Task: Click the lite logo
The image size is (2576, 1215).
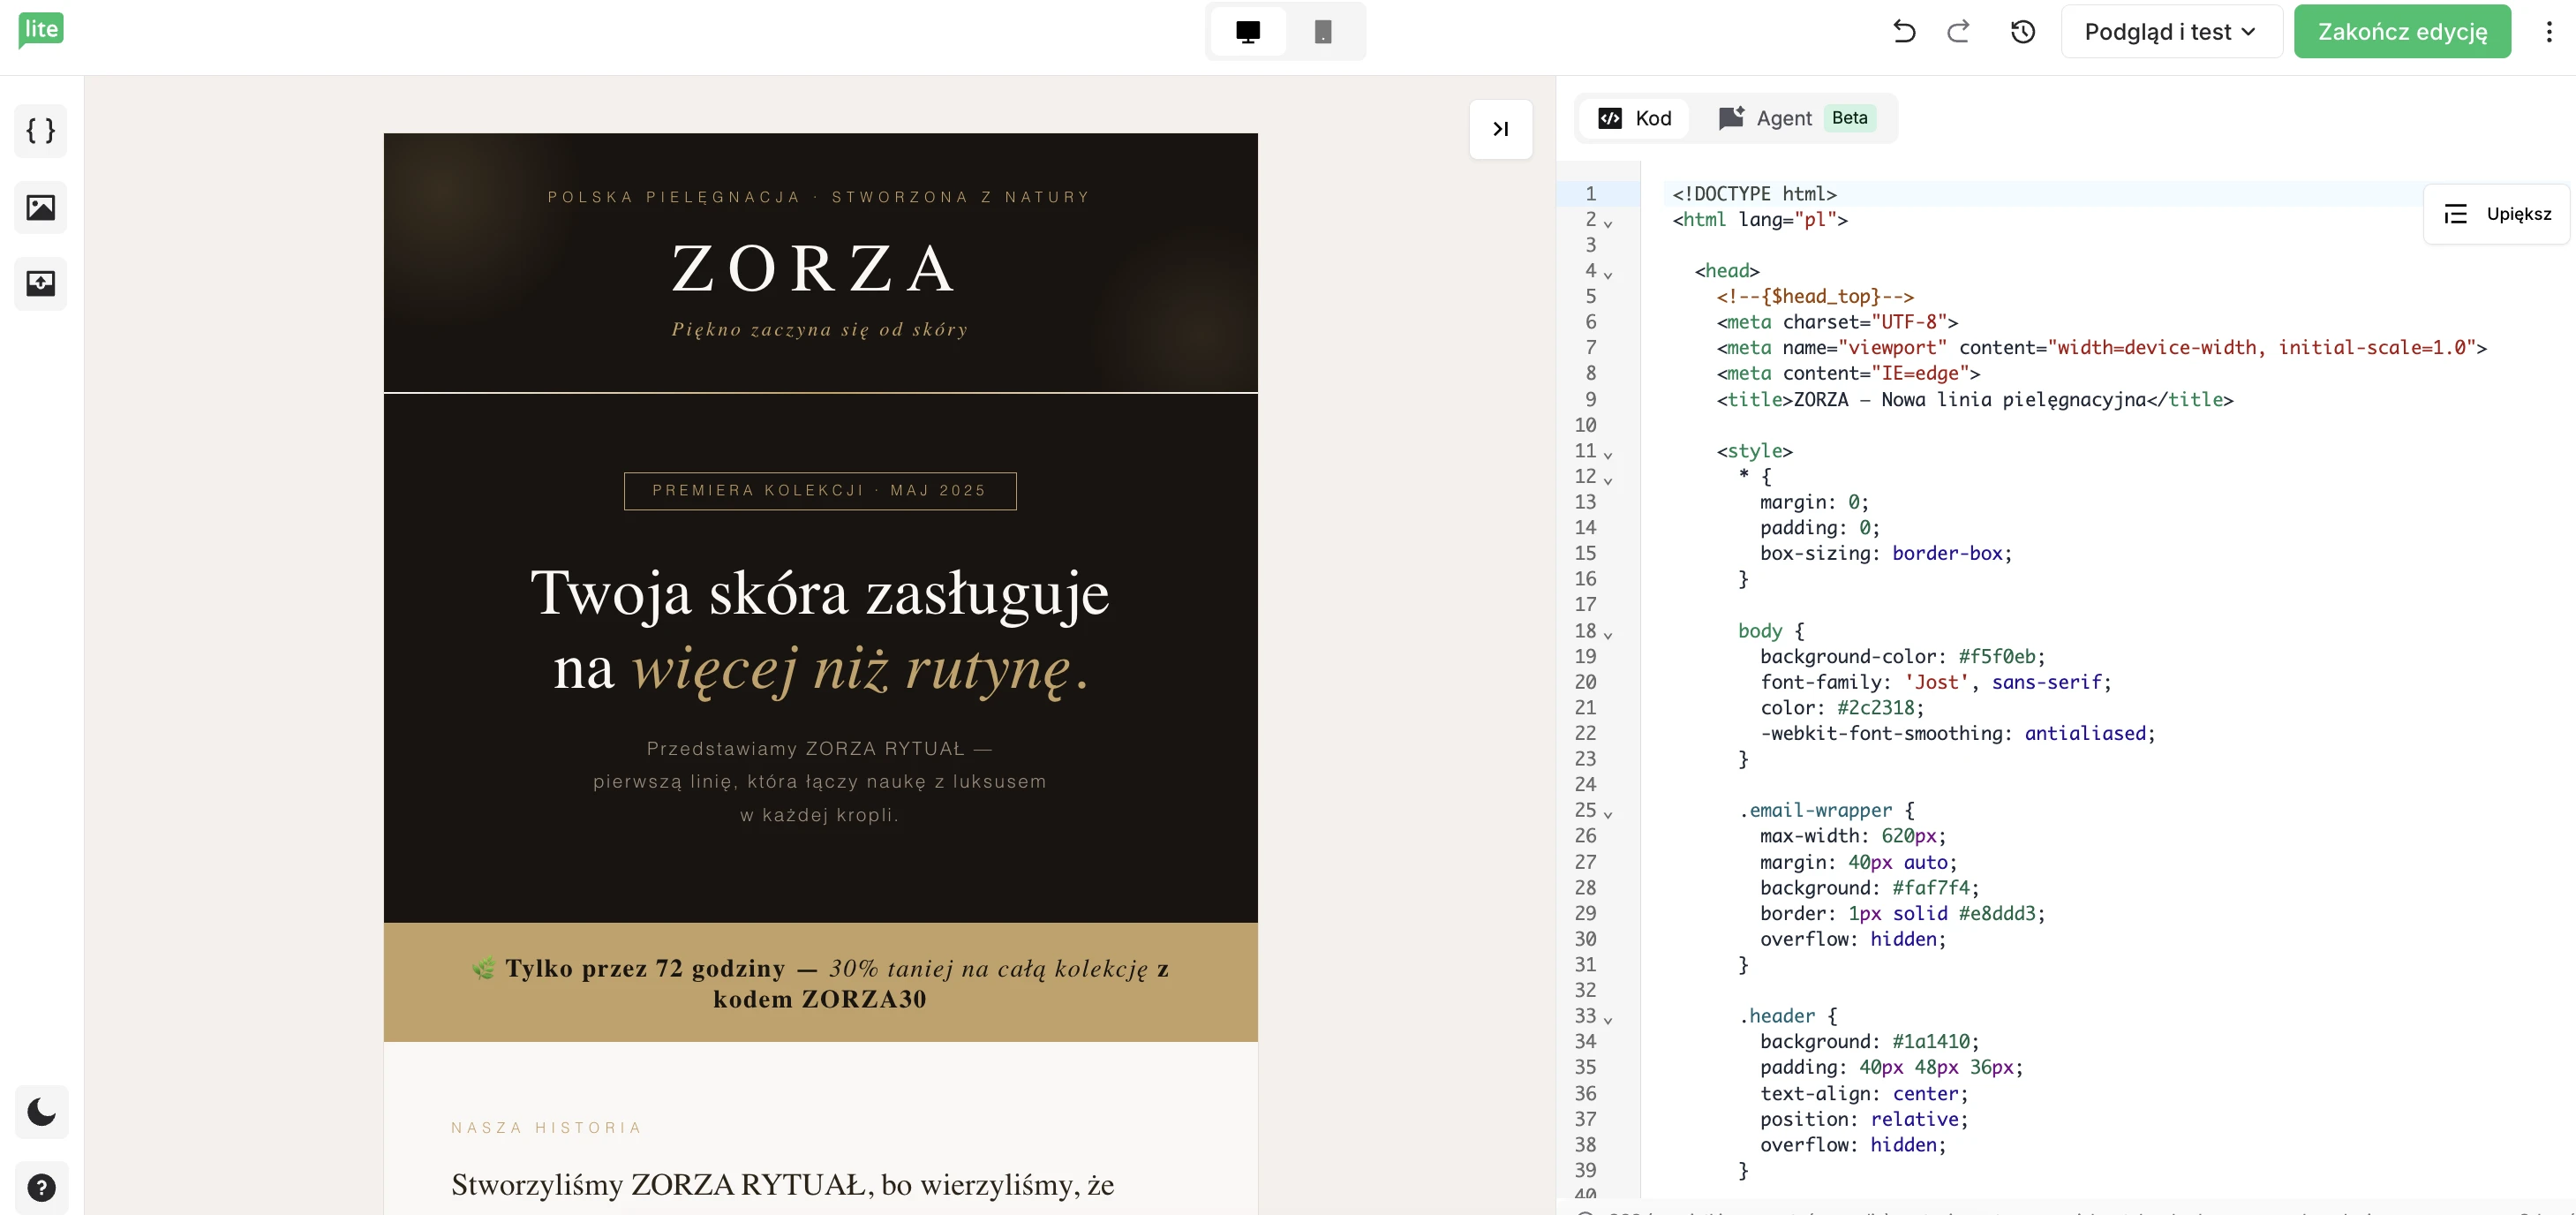Action: click(x=41, y=30)
